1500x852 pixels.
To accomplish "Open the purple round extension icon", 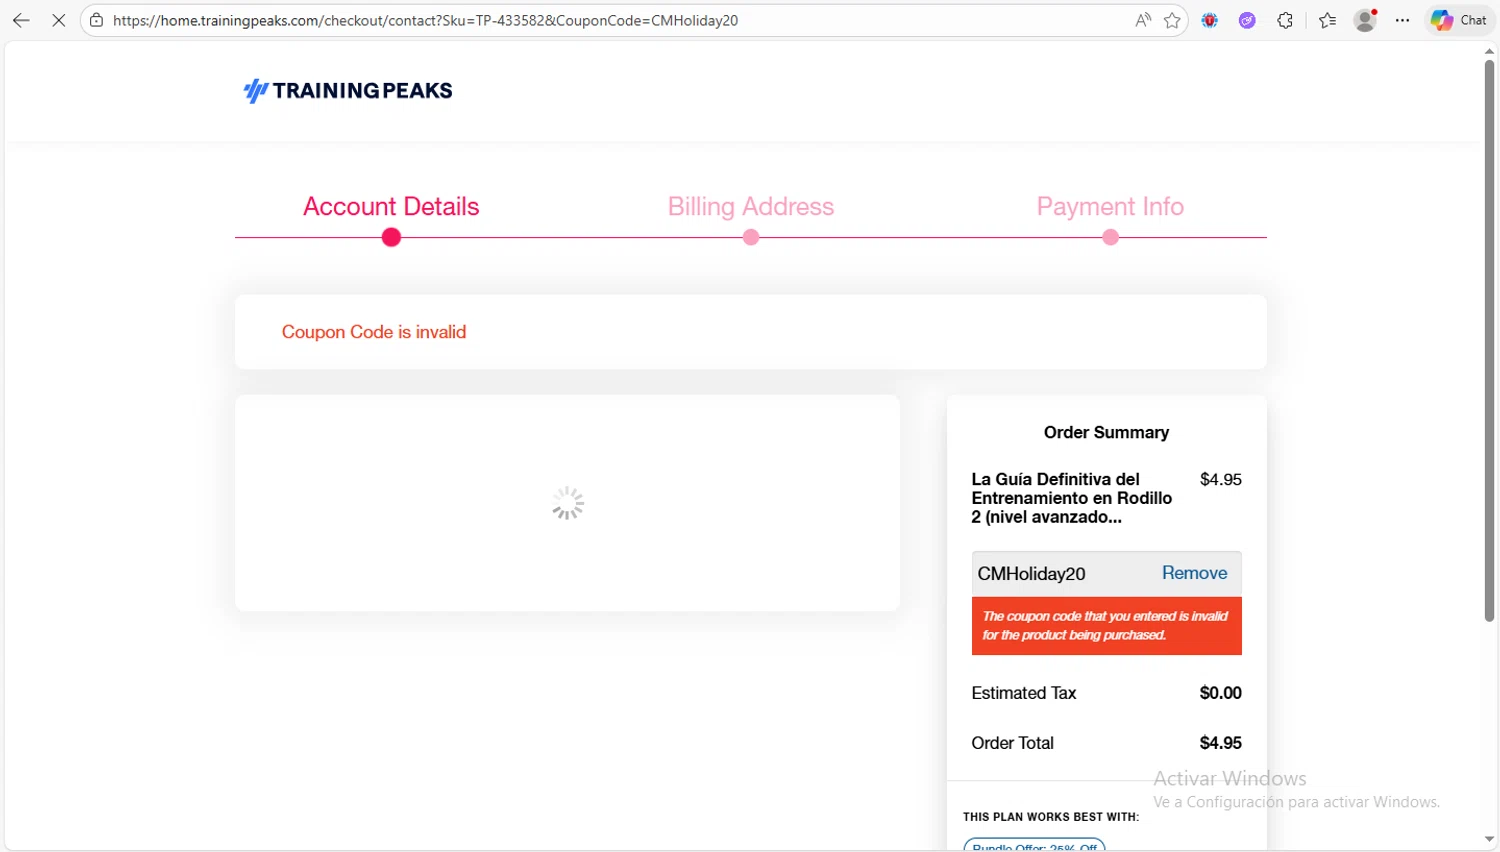I will point(1247,20).
